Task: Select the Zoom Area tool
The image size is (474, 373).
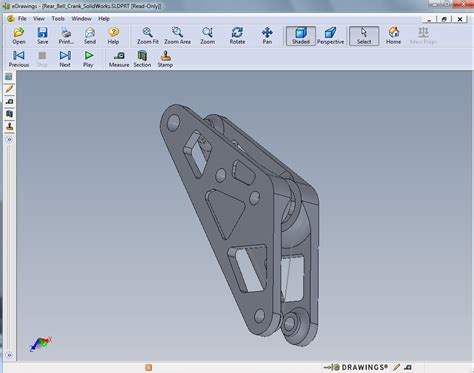Action: [177, 36]
